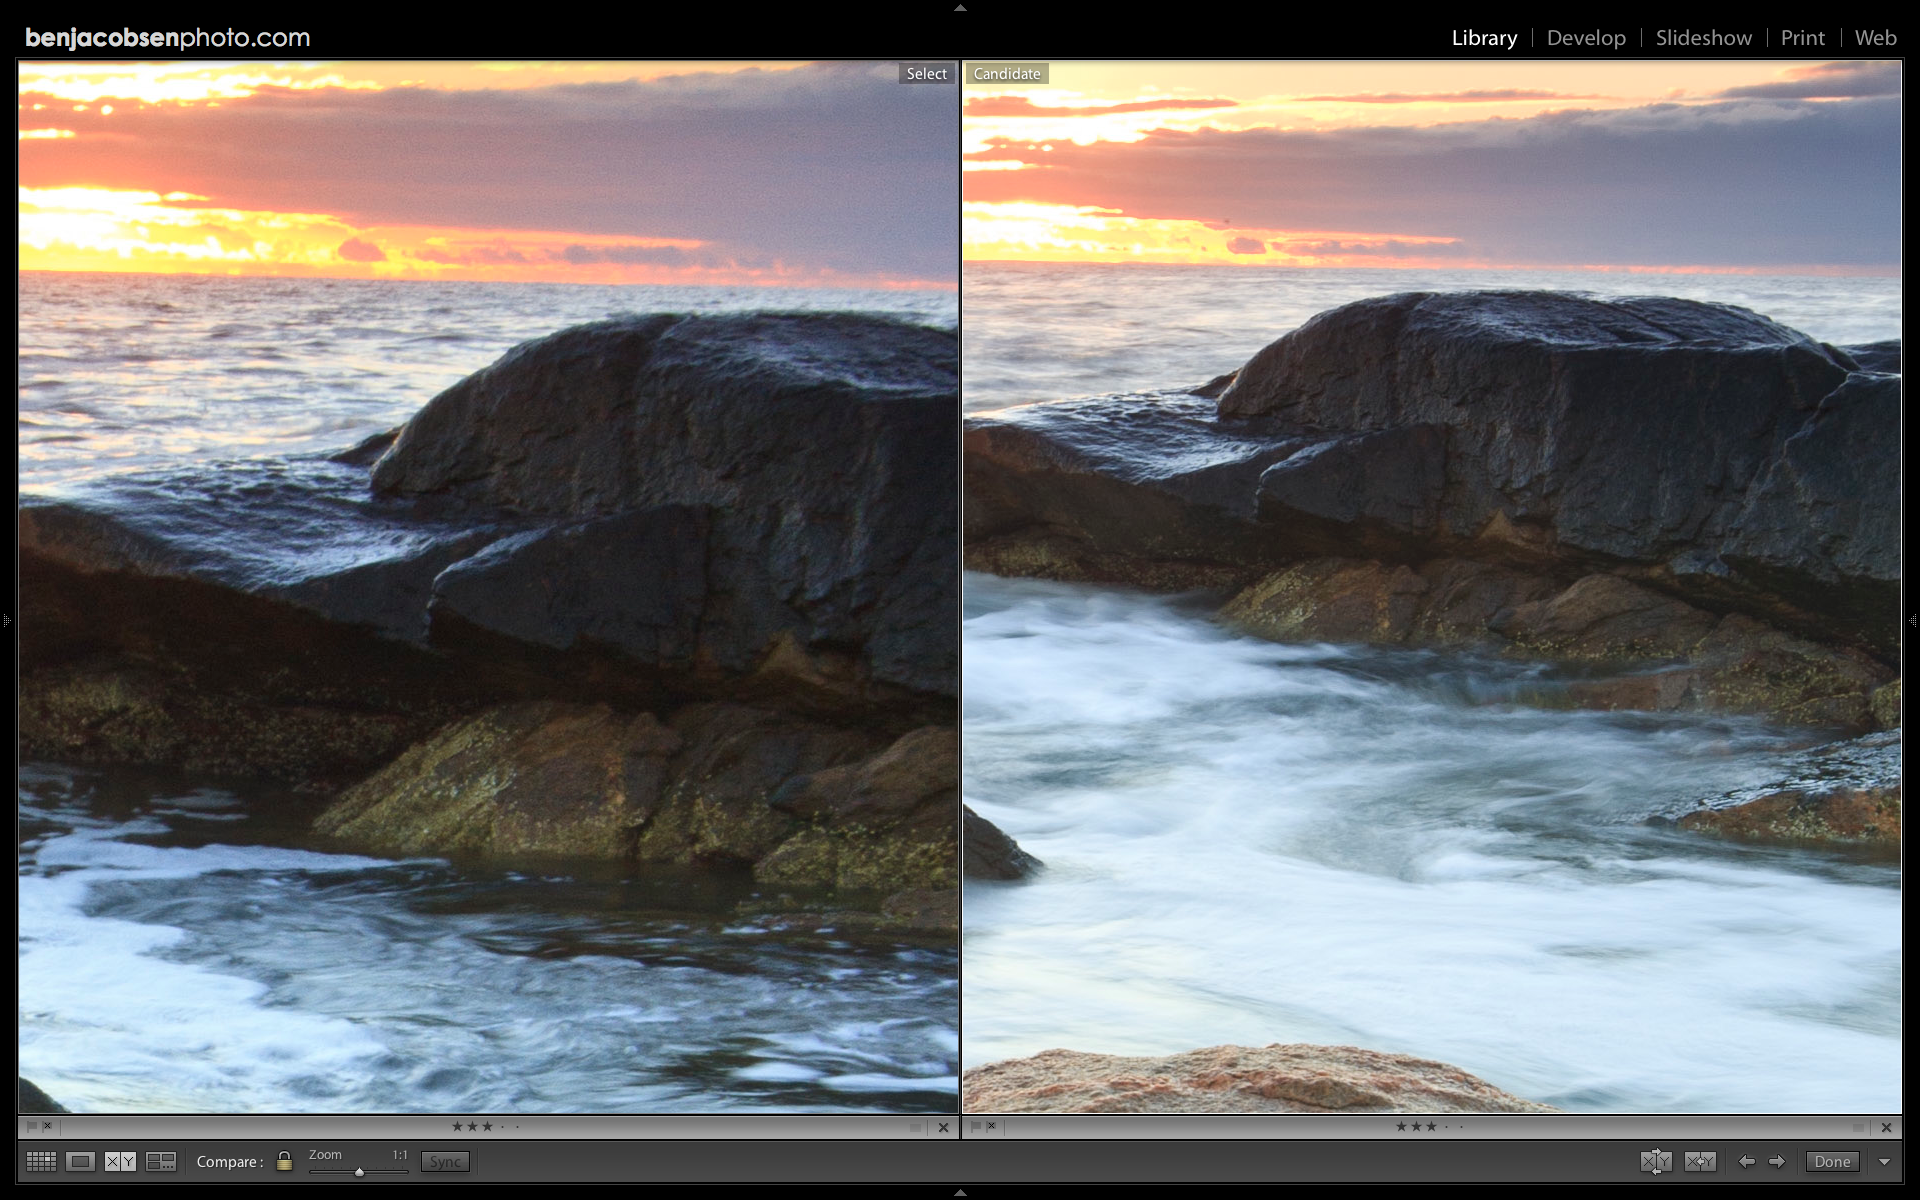Click the Swap select and candidate icon

coord(1656,1161)
